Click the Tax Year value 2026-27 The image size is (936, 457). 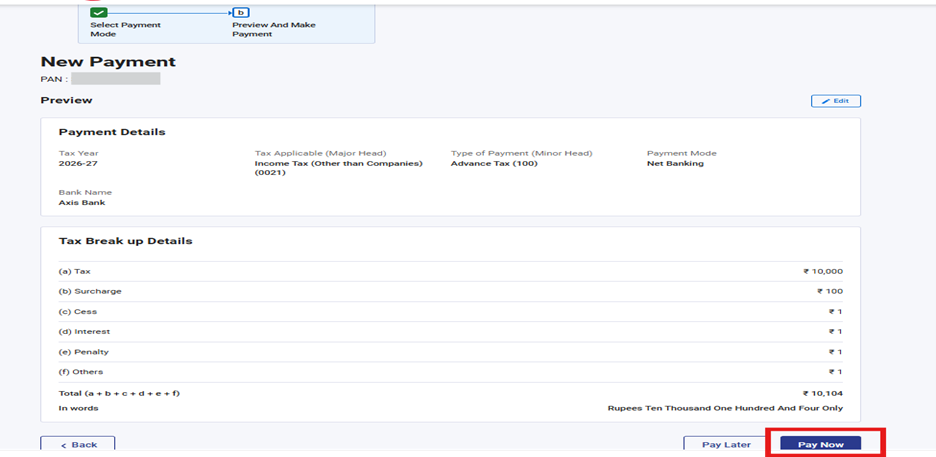point(79,163)
